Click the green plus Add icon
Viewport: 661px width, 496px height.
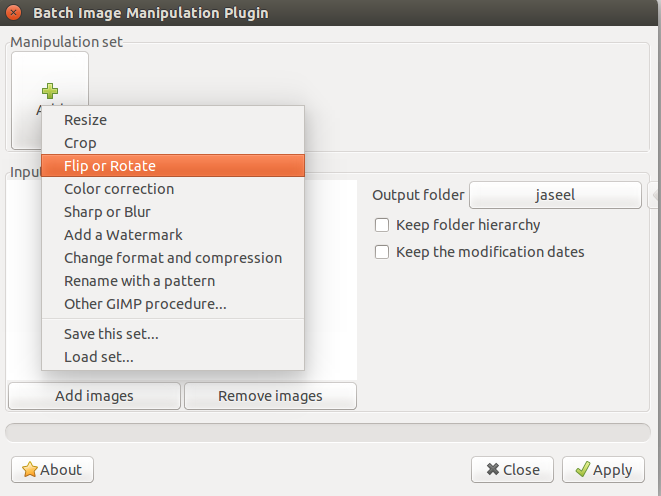pyautogui.click(x=50, y=91)
